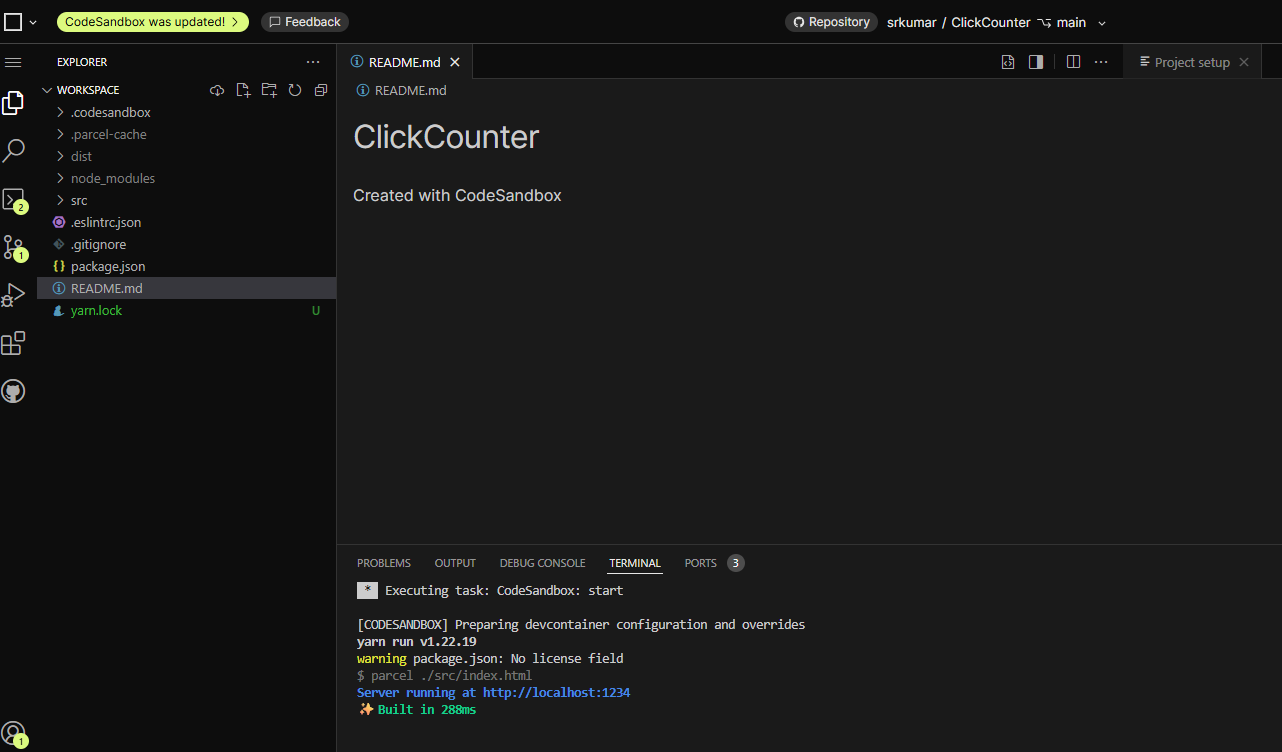Open Run and Debug view

click(14, 295)
